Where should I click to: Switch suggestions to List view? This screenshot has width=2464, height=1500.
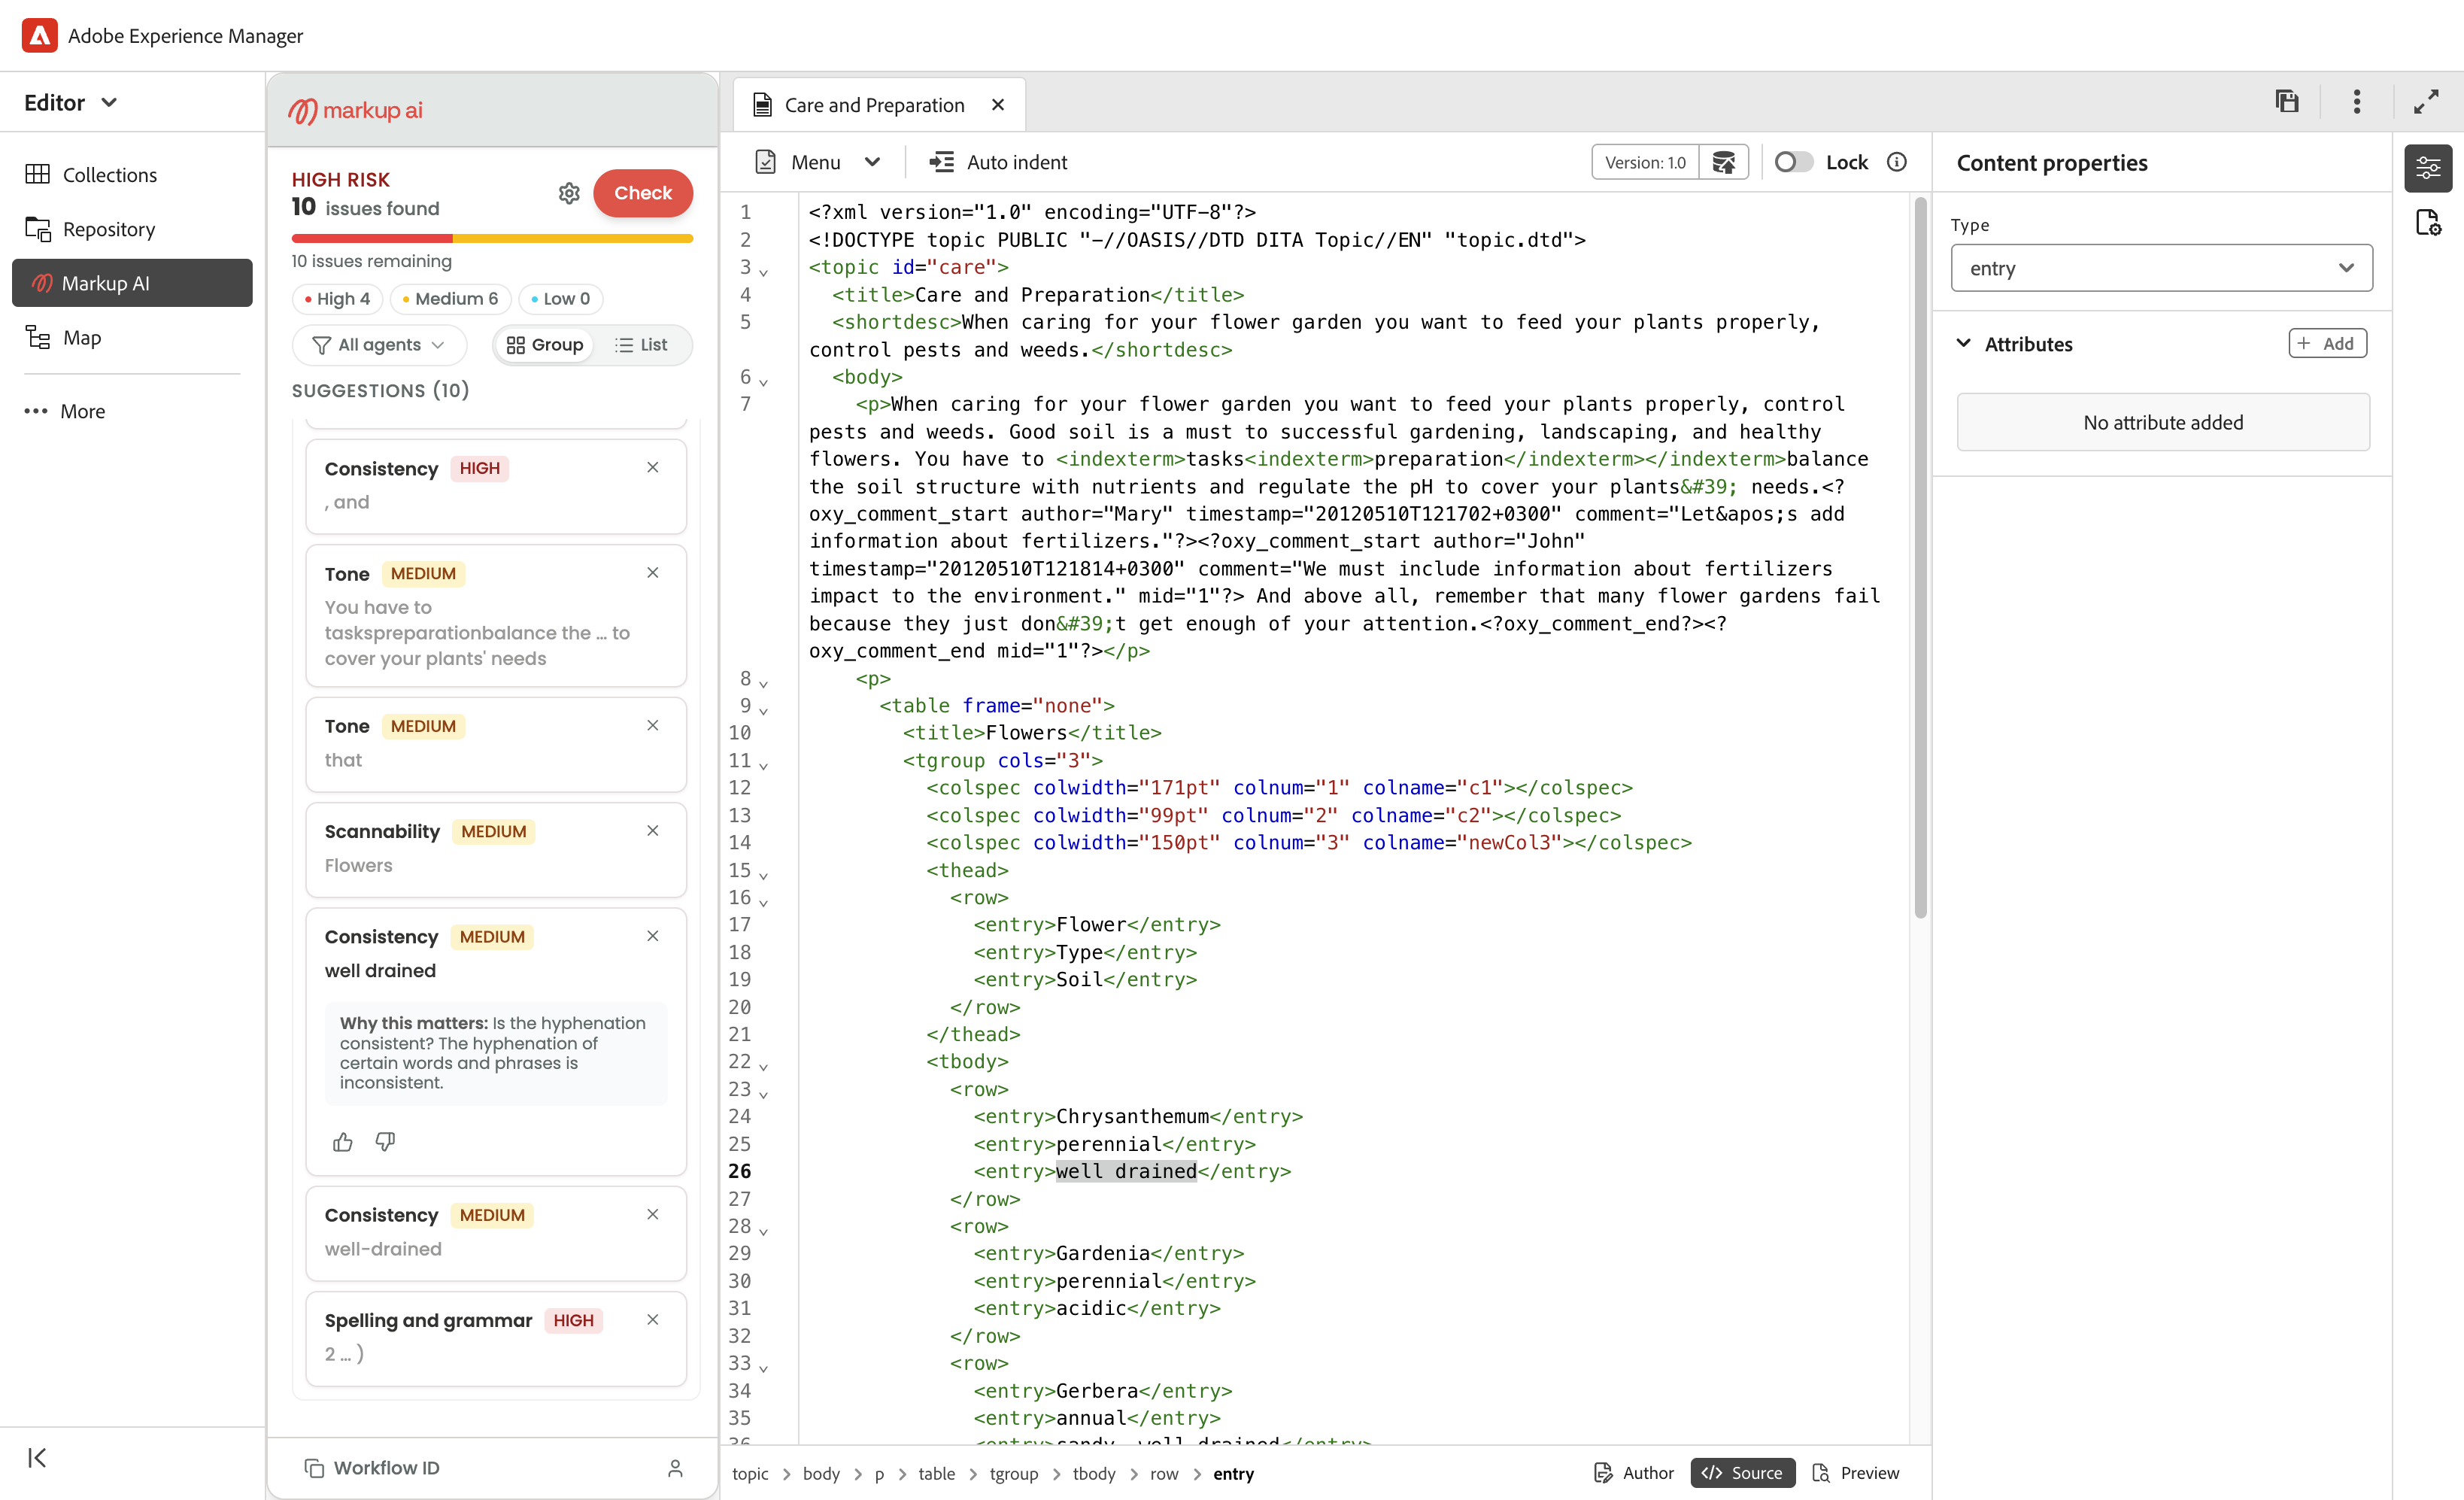pyautogui.click(x=641, y=344)
